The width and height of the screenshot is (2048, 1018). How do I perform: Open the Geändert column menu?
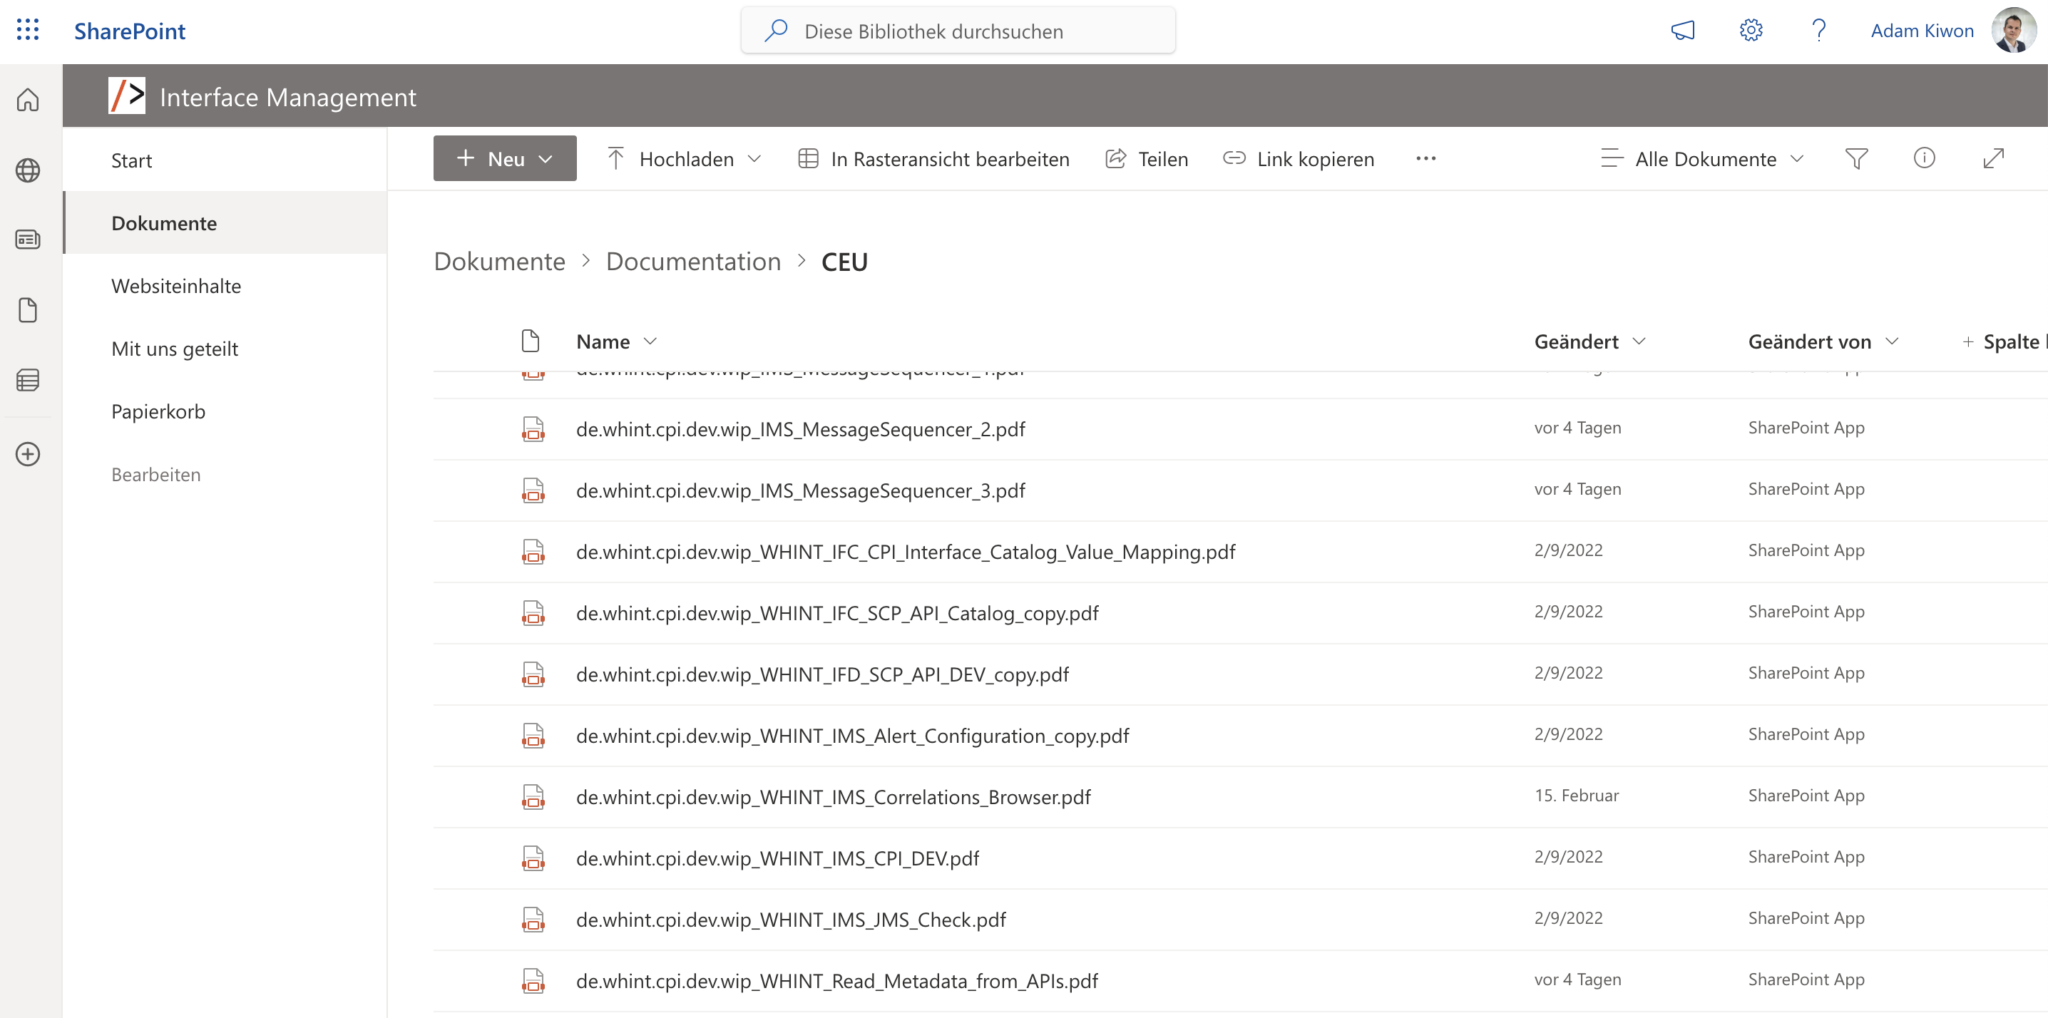[x=1590, y=342]
